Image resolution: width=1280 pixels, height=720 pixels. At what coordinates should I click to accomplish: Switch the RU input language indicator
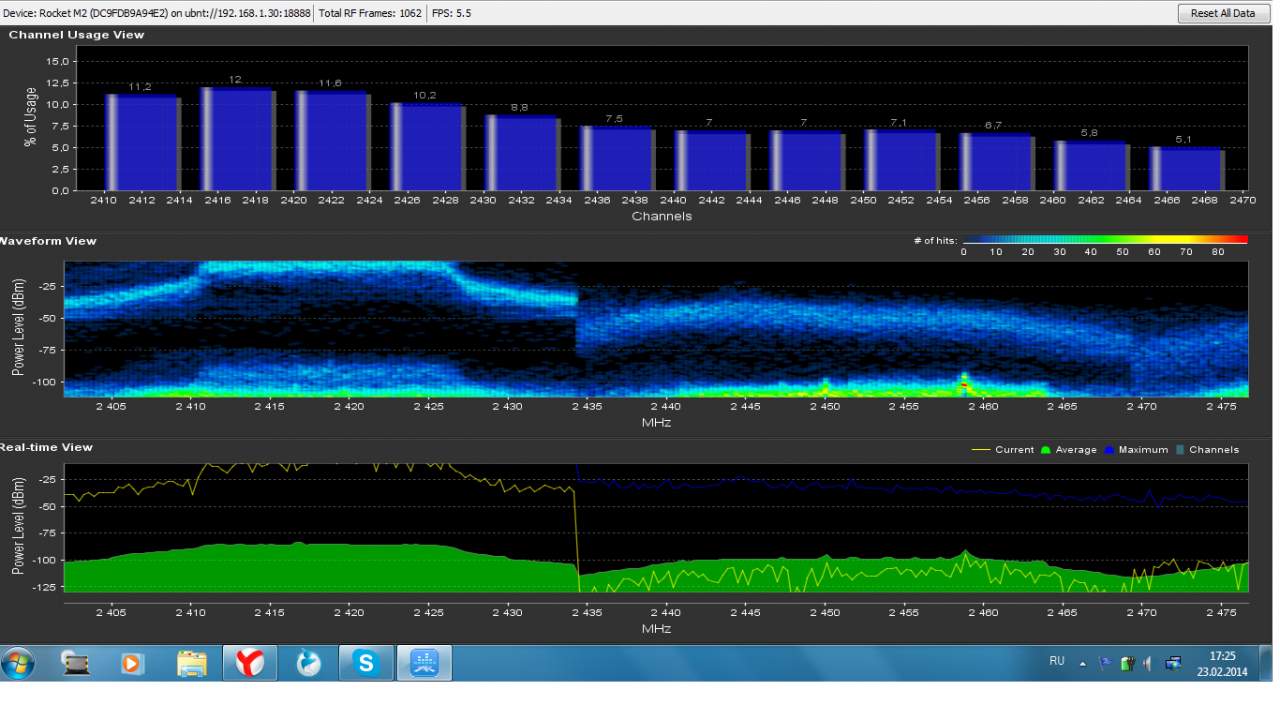(1057, 661)
